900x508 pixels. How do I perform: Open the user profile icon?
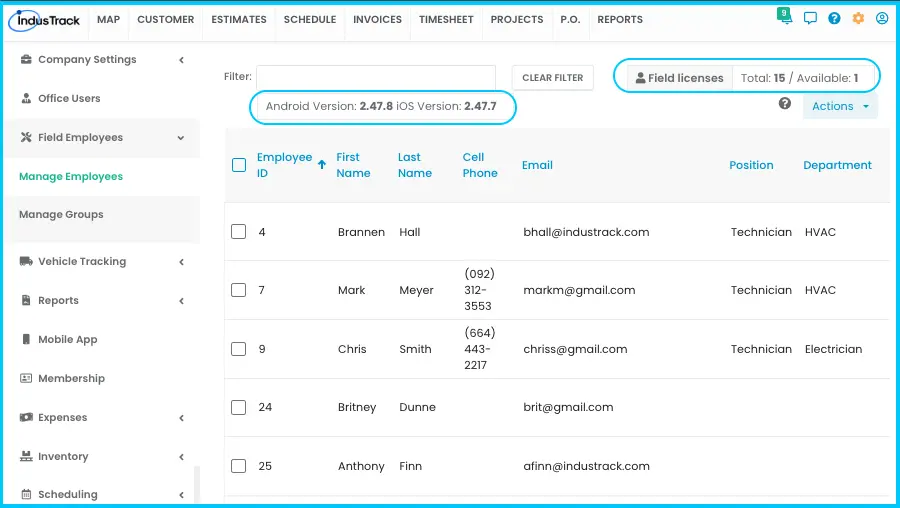882,18
